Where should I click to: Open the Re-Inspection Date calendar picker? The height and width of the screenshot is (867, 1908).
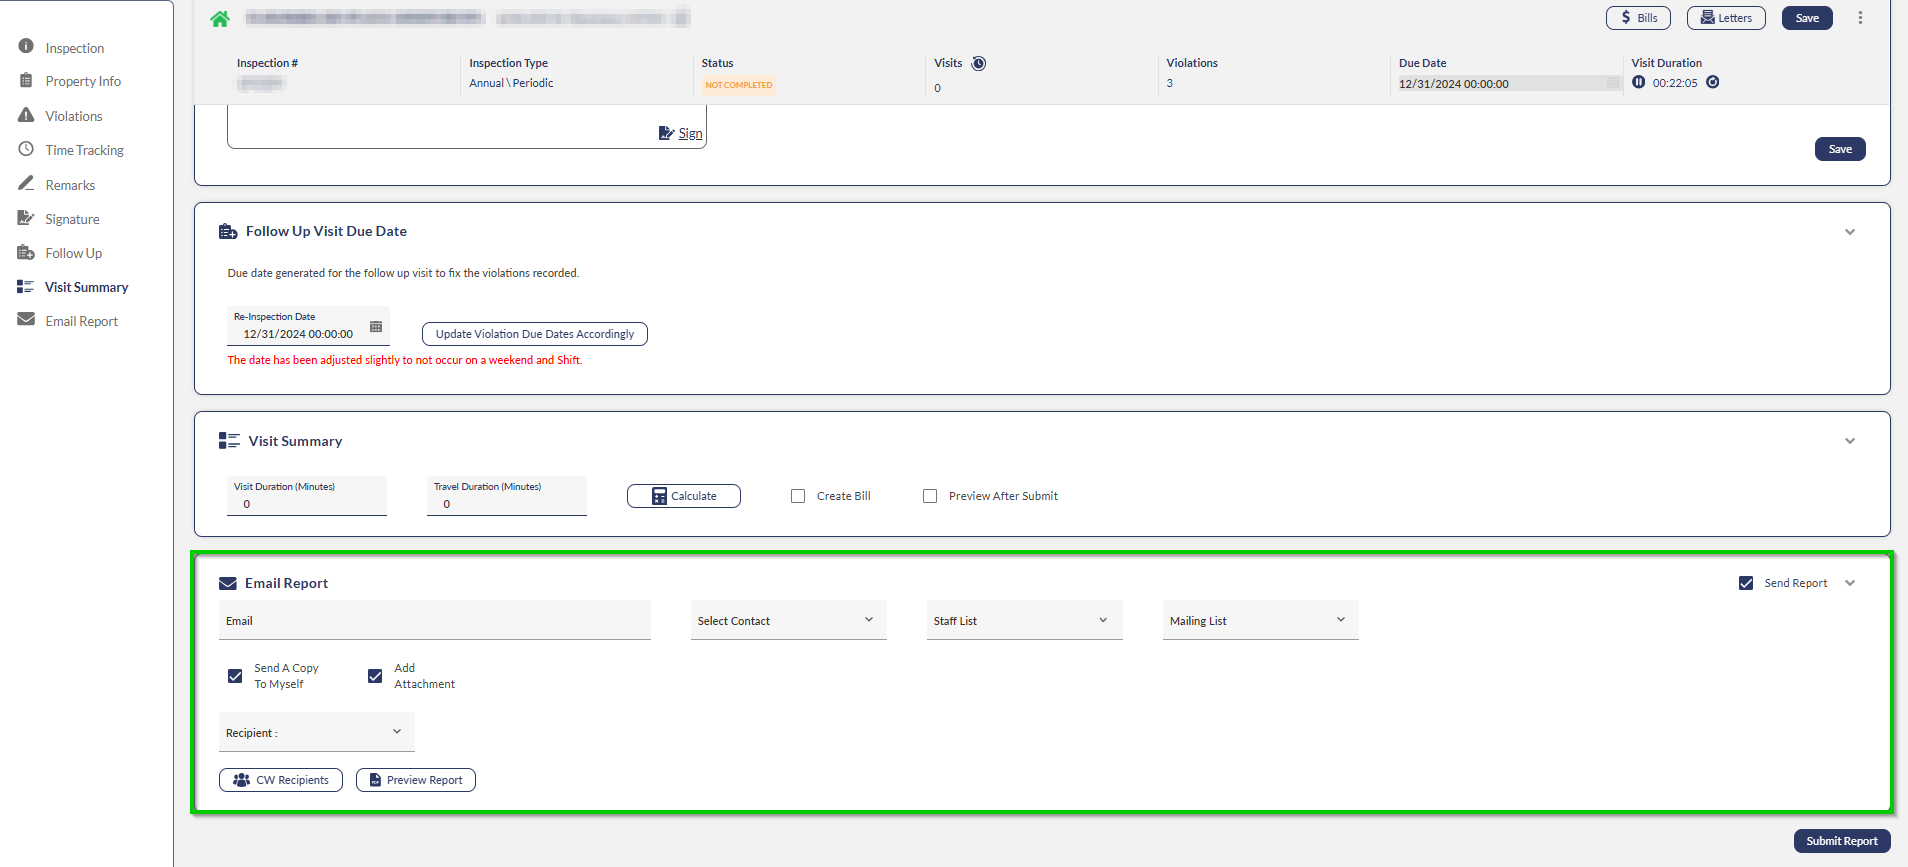(376, 327)
